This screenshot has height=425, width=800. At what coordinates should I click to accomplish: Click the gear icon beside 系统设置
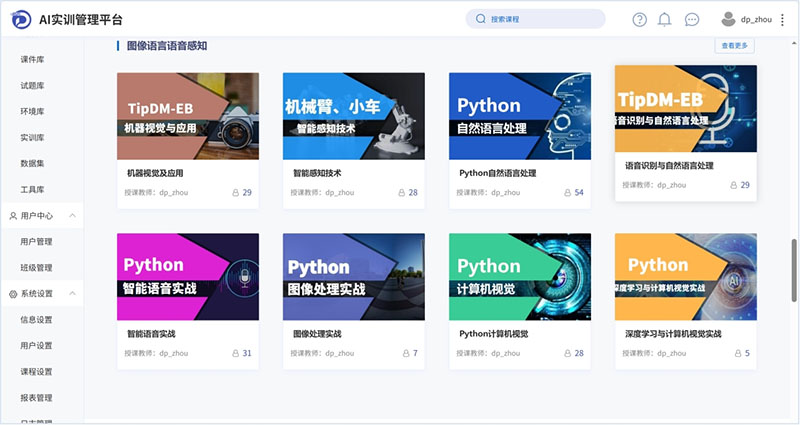point(13,294)
